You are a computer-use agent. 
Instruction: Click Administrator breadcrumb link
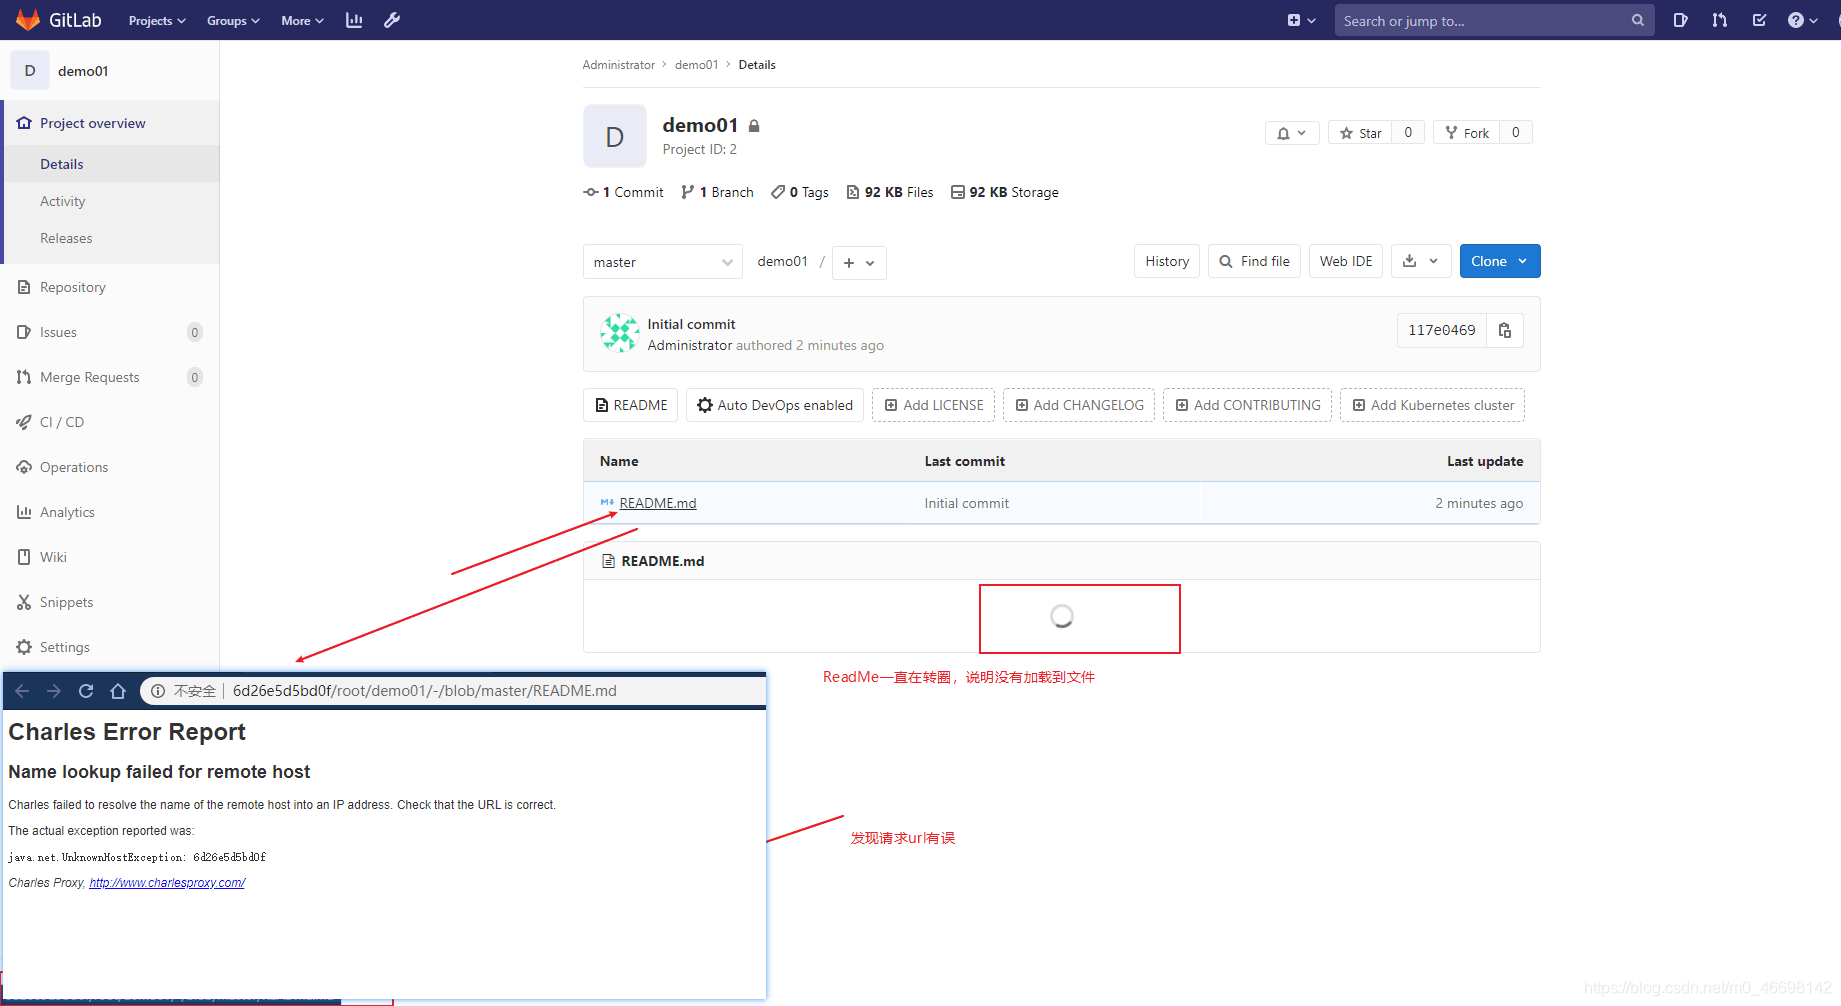point(618,65)
